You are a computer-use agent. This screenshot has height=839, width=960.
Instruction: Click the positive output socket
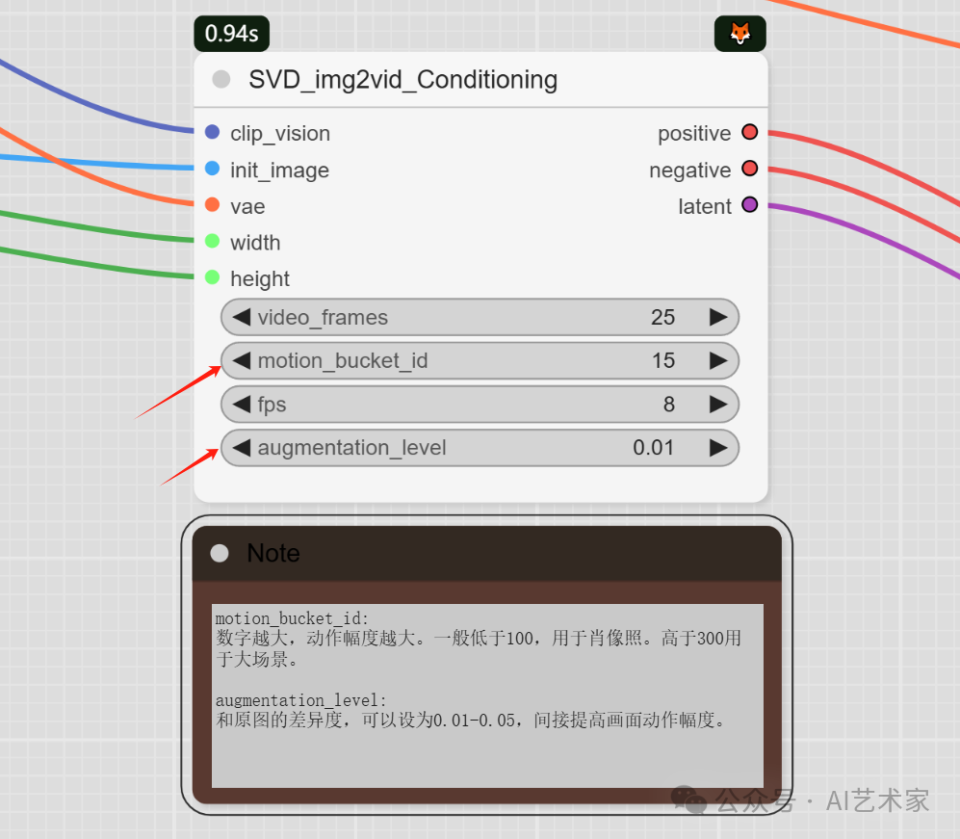point(749,132)
